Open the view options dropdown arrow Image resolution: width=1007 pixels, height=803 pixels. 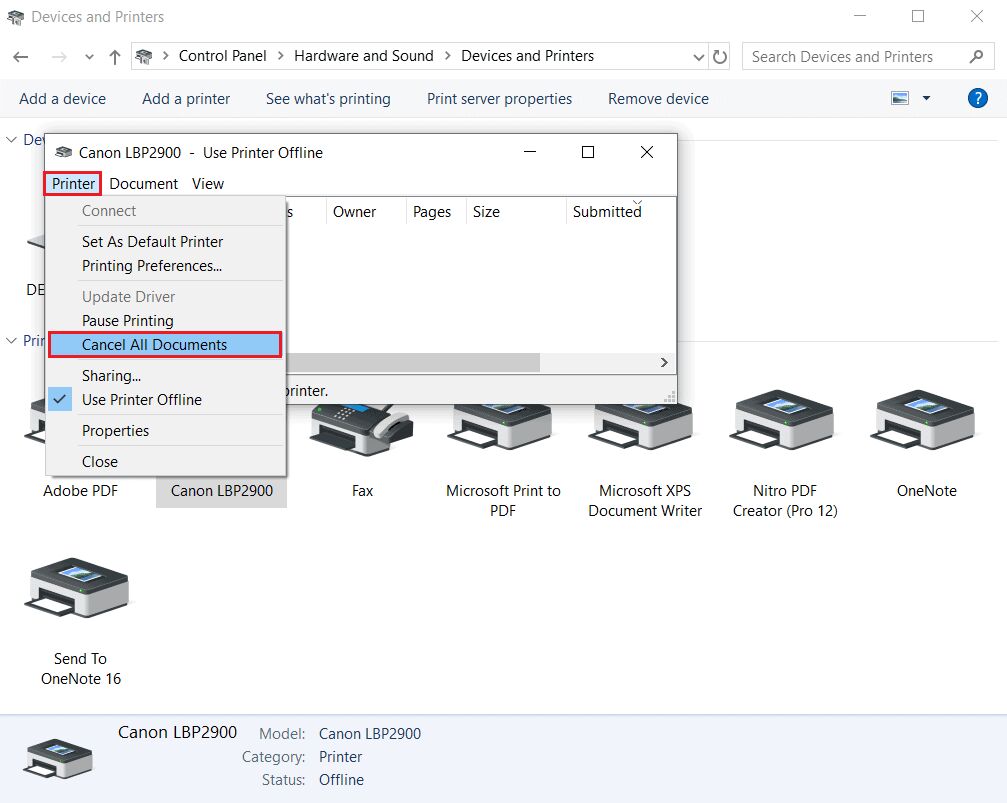(926, 98)
